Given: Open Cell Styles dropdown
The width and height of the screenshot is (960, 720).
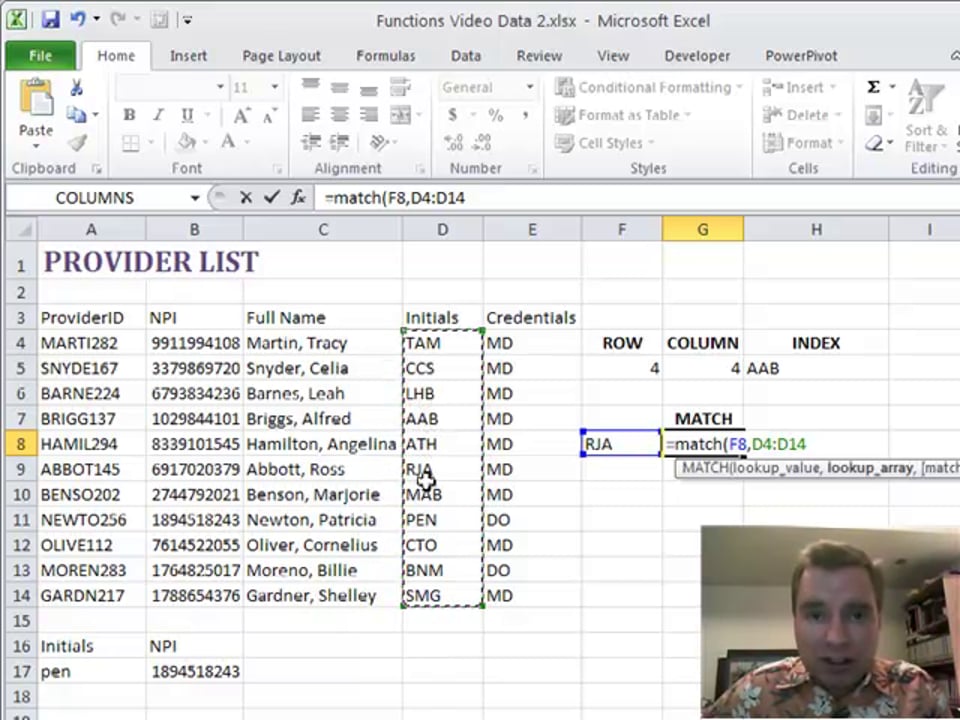Looking at the screenshot, I should [x=605, y=143].
